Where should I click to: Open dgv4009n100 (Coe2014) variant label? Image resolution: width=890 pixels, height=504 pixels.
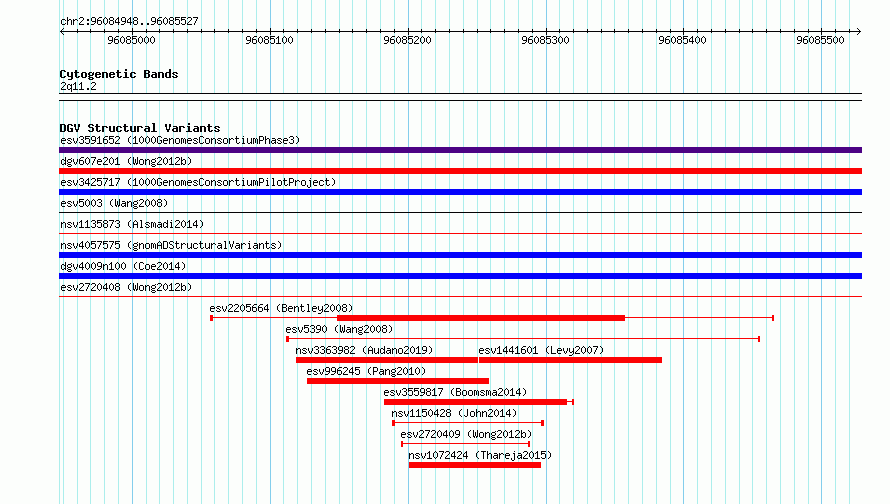click(123, 266)
